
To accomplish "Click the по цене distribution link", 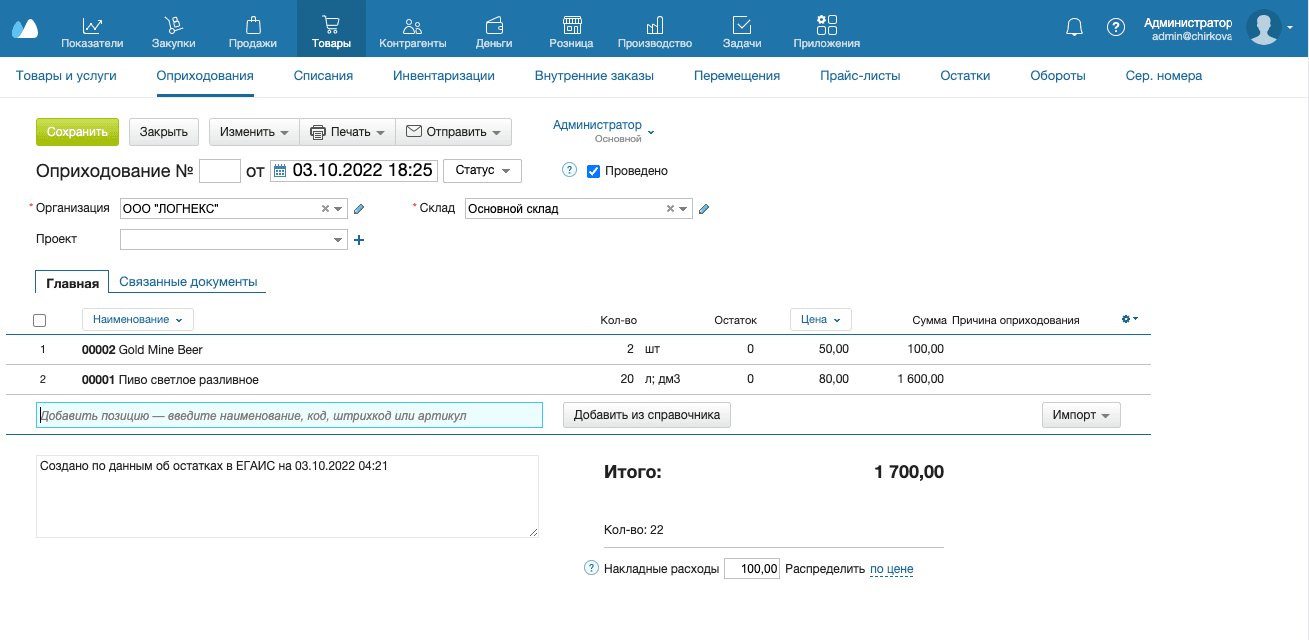I will (x=891, y=569).
